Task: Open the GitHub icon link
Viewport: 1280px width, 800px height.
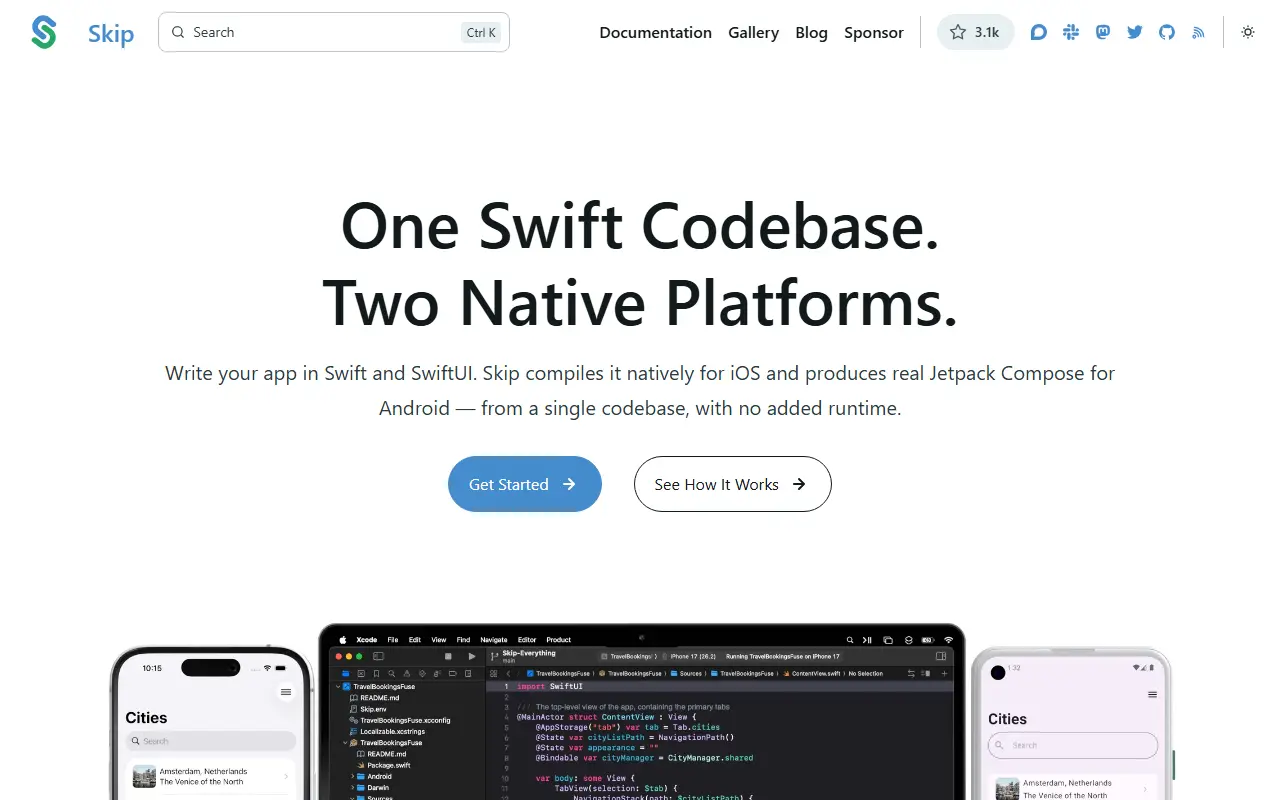Action: point(1167,32)
